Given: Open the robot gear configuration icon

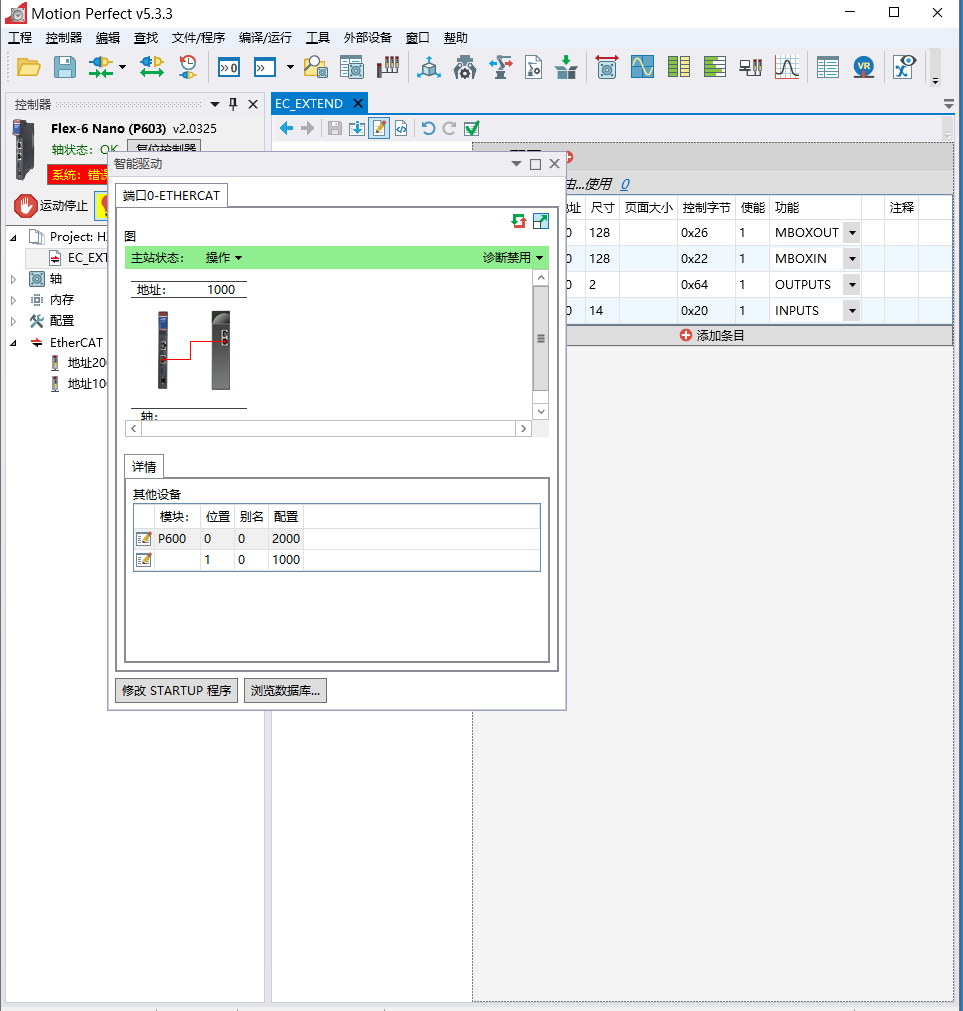Looking at the screenshot, I should (x=465, y=67).
